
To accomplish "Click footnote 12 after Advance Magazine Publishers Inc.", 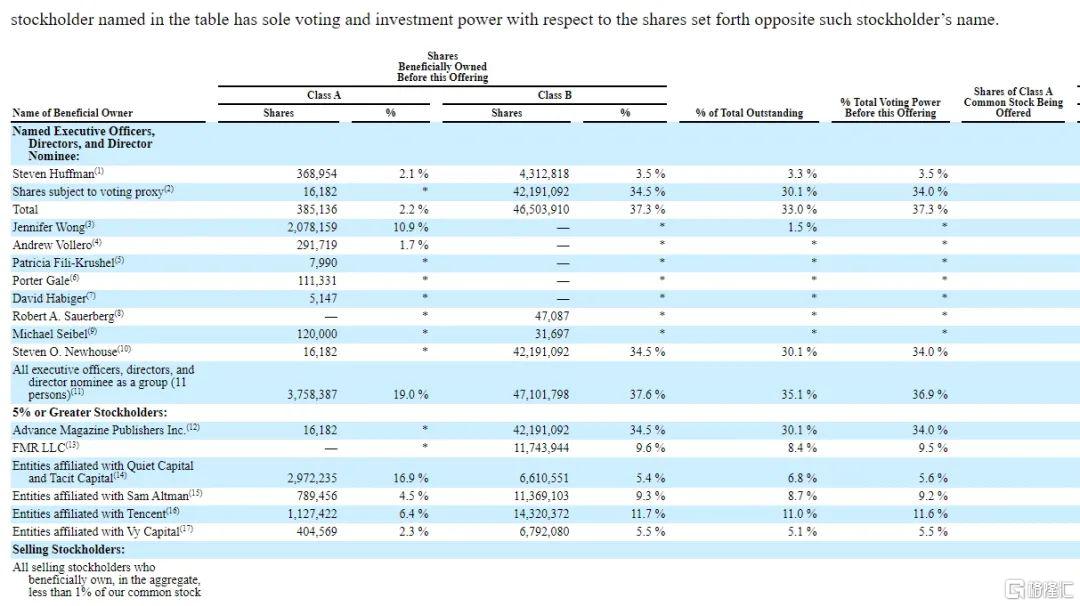I will pos(193,426).
